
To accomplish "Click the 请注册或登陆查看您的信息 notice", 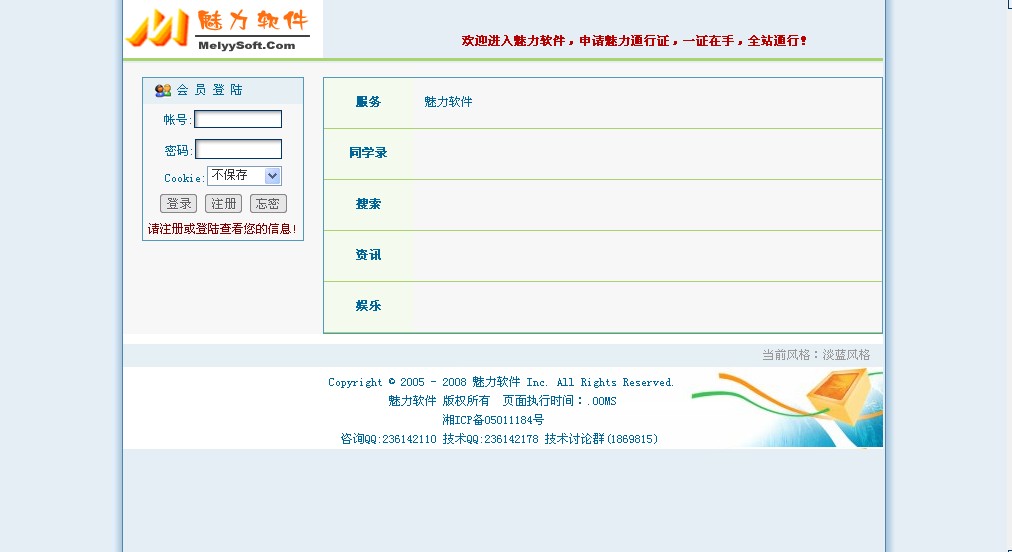I will point(222,229).
